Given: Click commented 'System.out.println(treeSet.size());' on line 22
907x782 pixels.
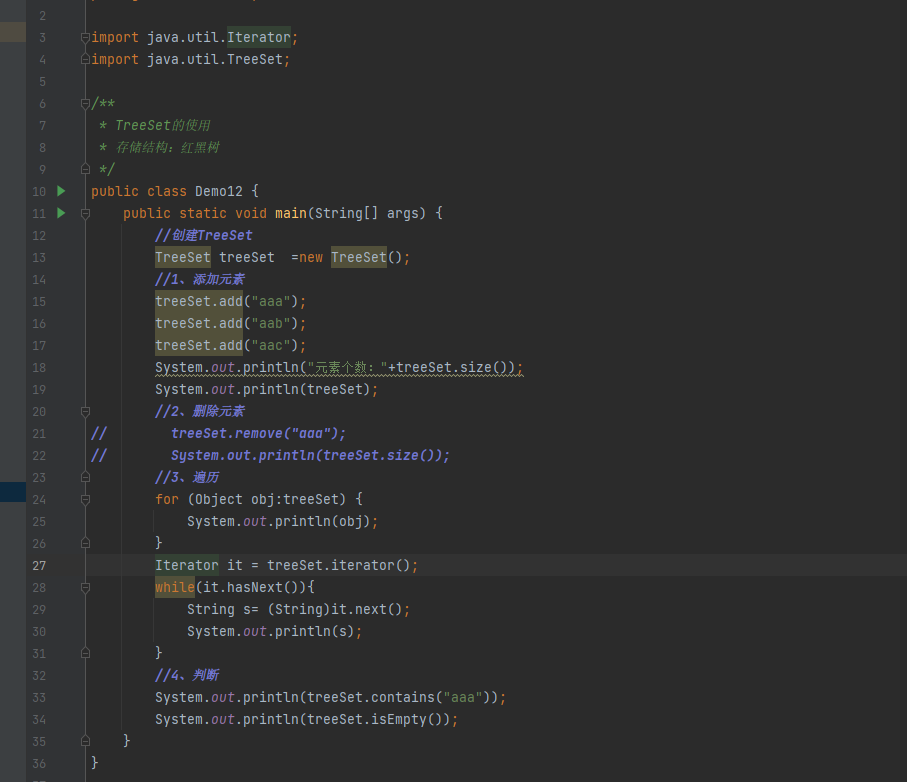Looking at the screenshot, I should click(310, 455).
